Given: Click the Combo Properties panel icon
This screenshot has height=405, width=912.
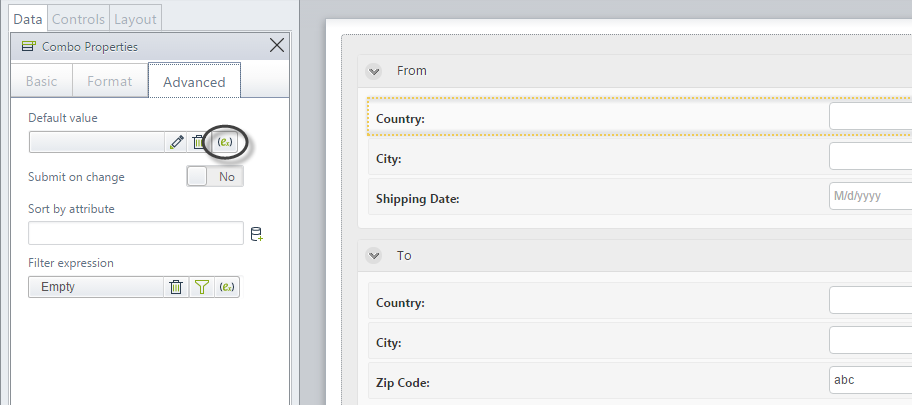Looking at the screenshot, I should point(28,47).
